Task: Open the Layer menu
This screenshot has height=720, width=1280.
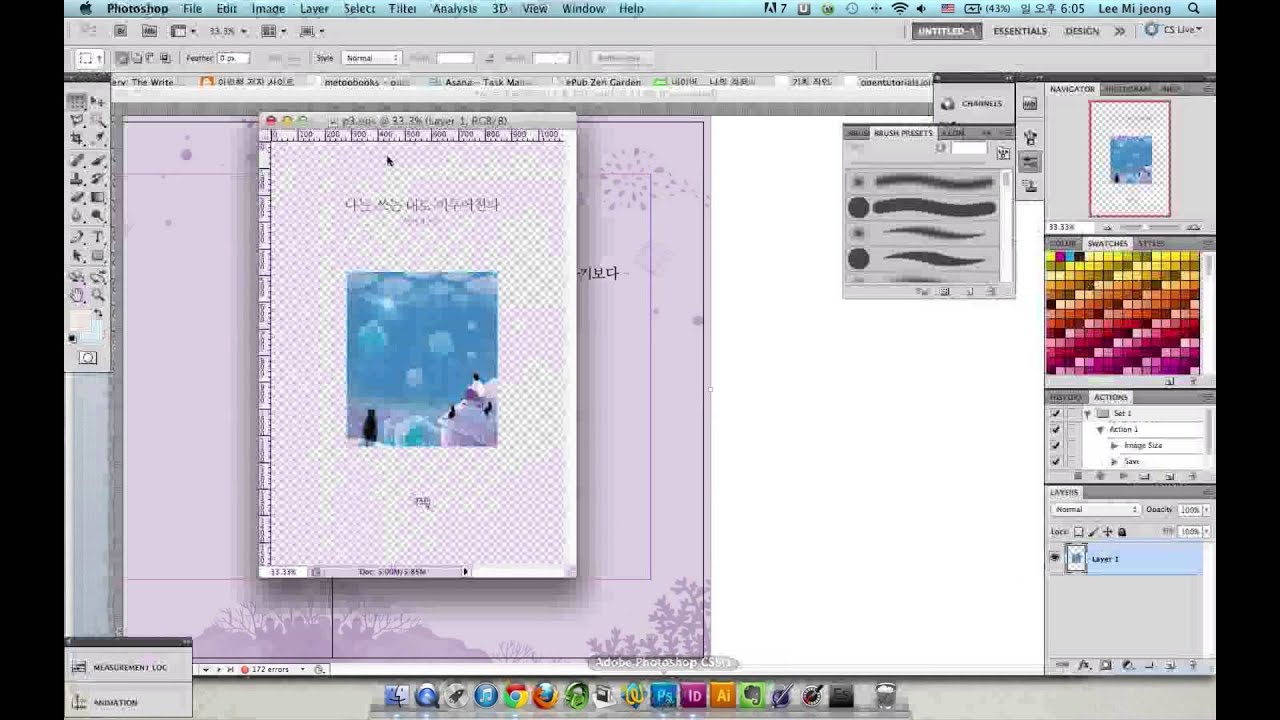Action: pyautogui.click(x=314, y=8)
